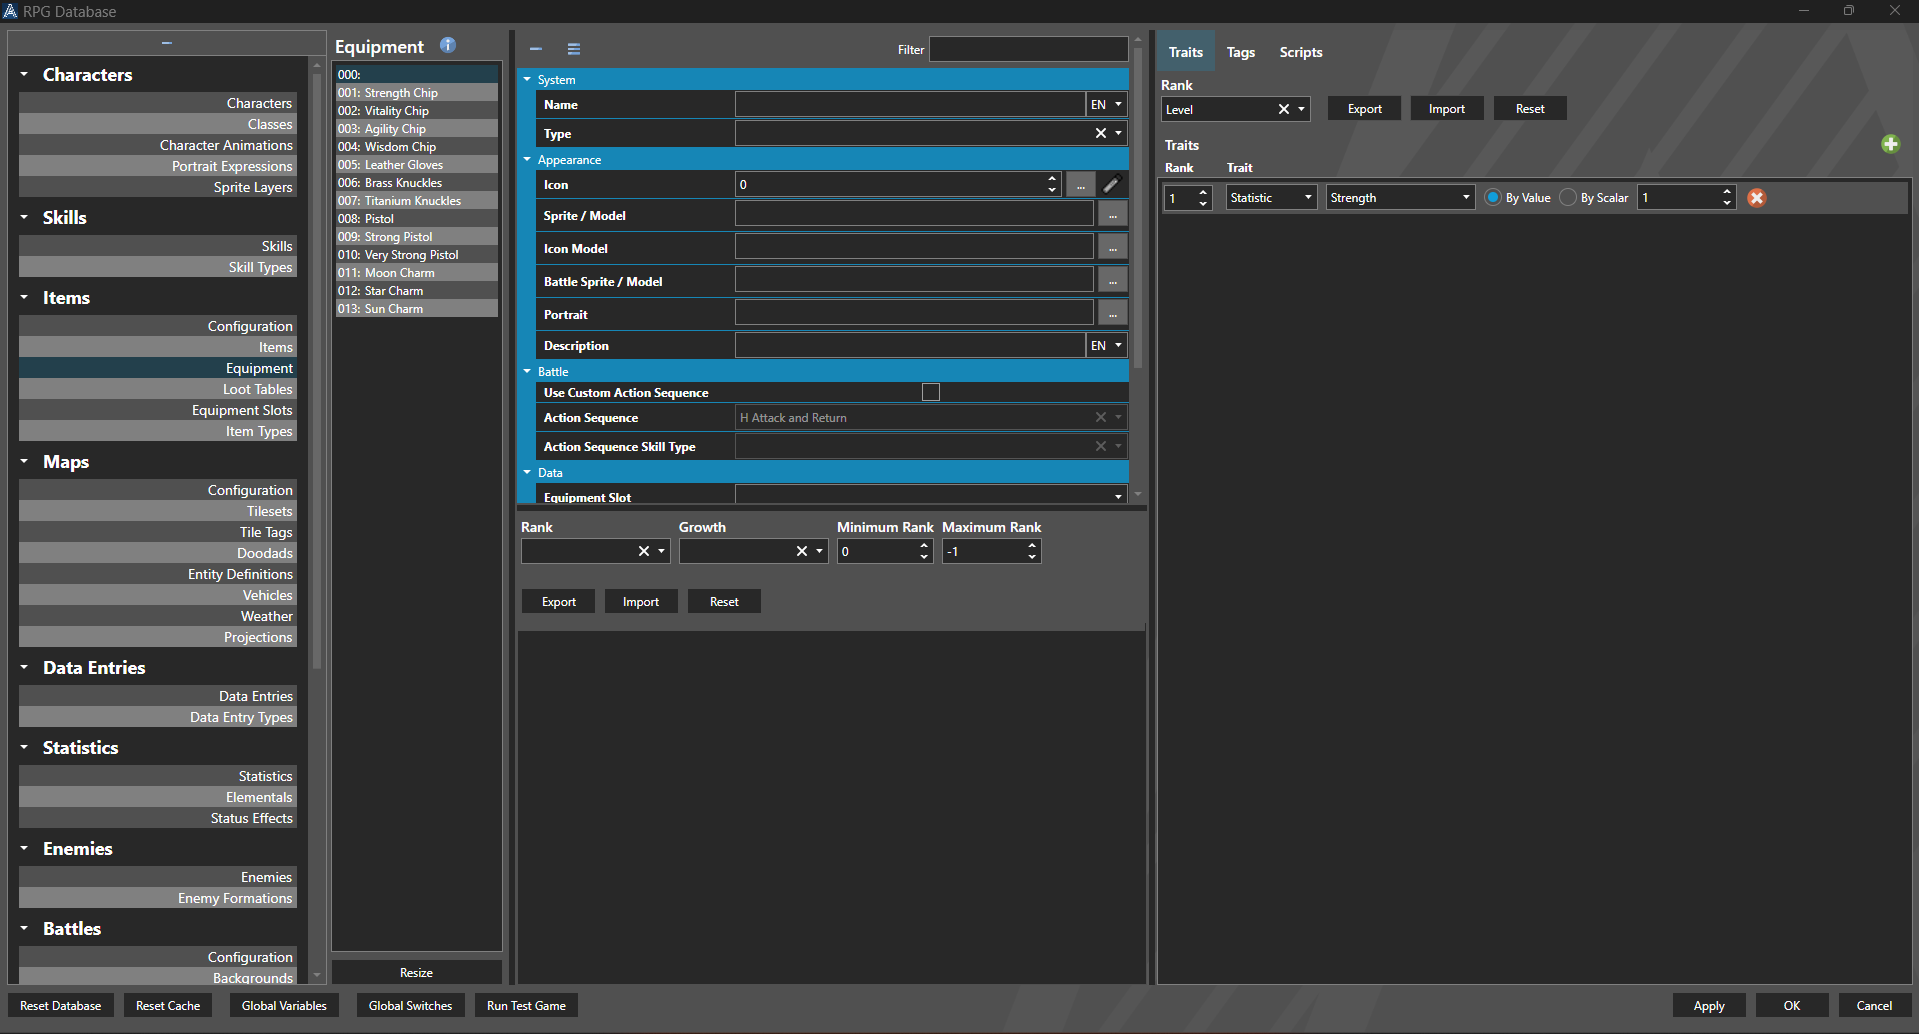This screenshot has width=1919, height=1034.
Task: Collapse the Appearance section
Action: [528, 159]
